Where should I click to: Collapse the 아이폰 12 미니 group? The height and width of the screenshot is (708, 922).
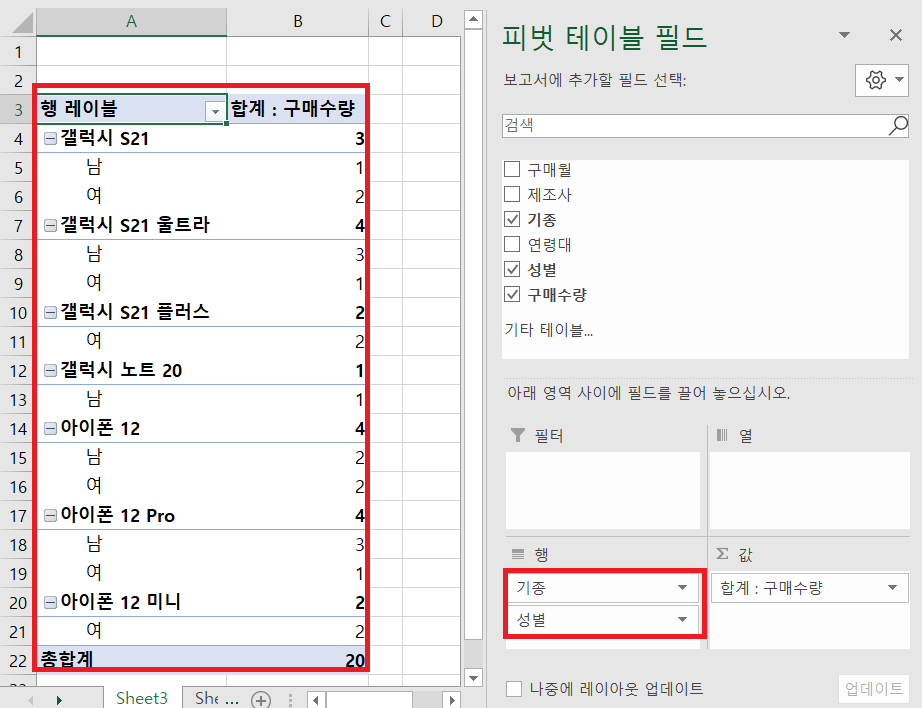[x=51, y=602]
